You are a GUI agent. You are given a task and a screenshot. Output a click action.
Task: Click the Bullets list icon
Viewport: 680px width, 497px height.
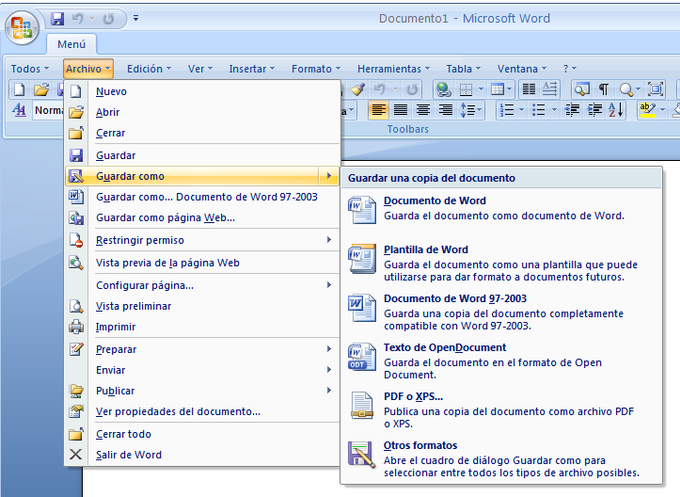[538, 110]
